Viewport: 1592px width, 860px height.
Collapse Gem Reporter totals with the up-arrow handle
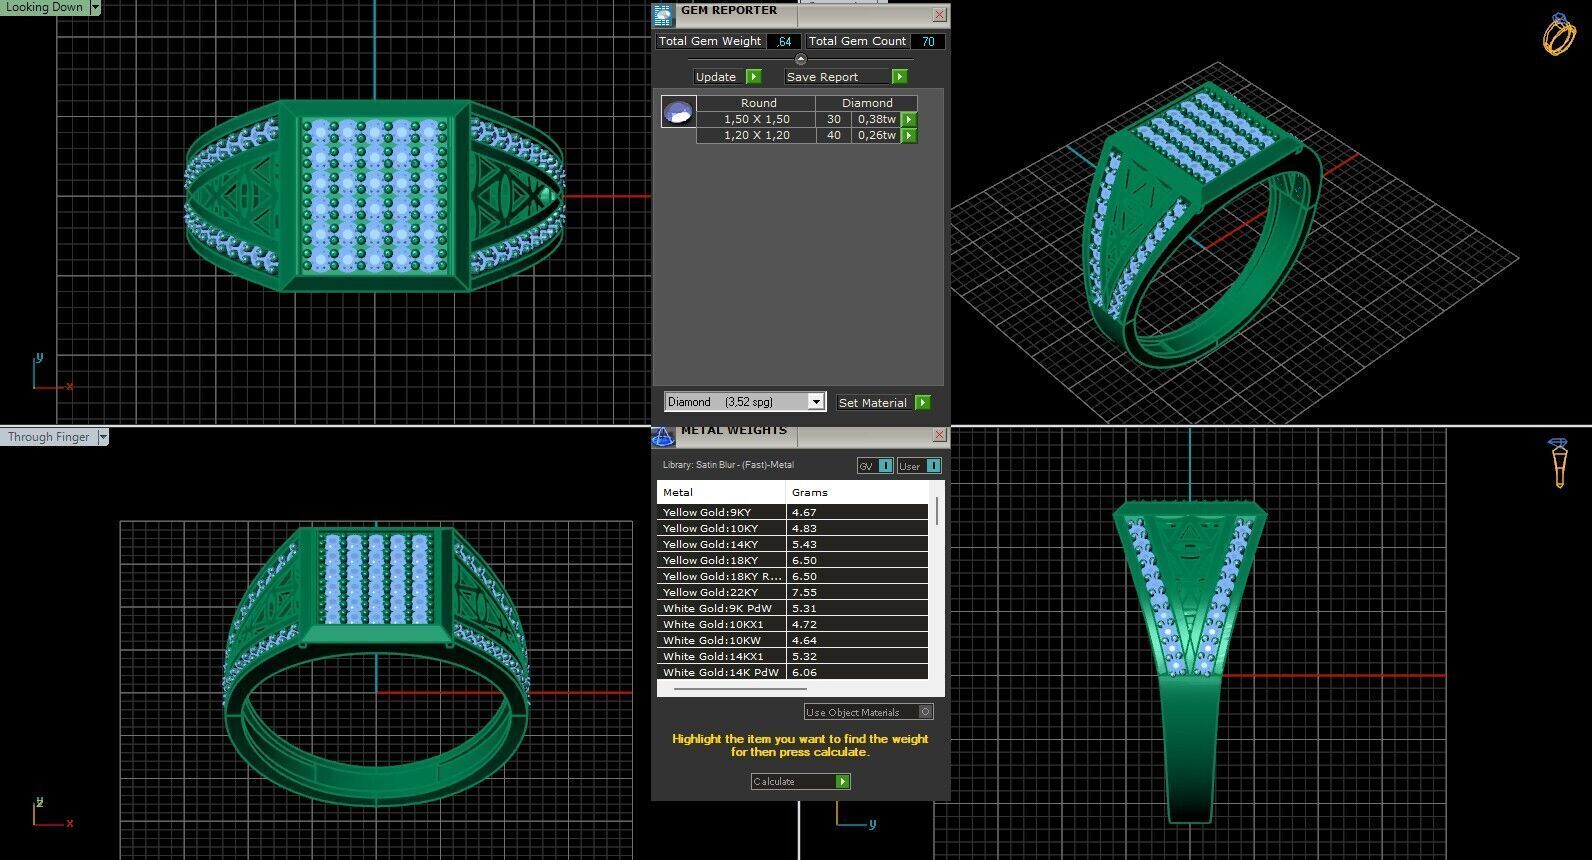(x=800, y=59)
